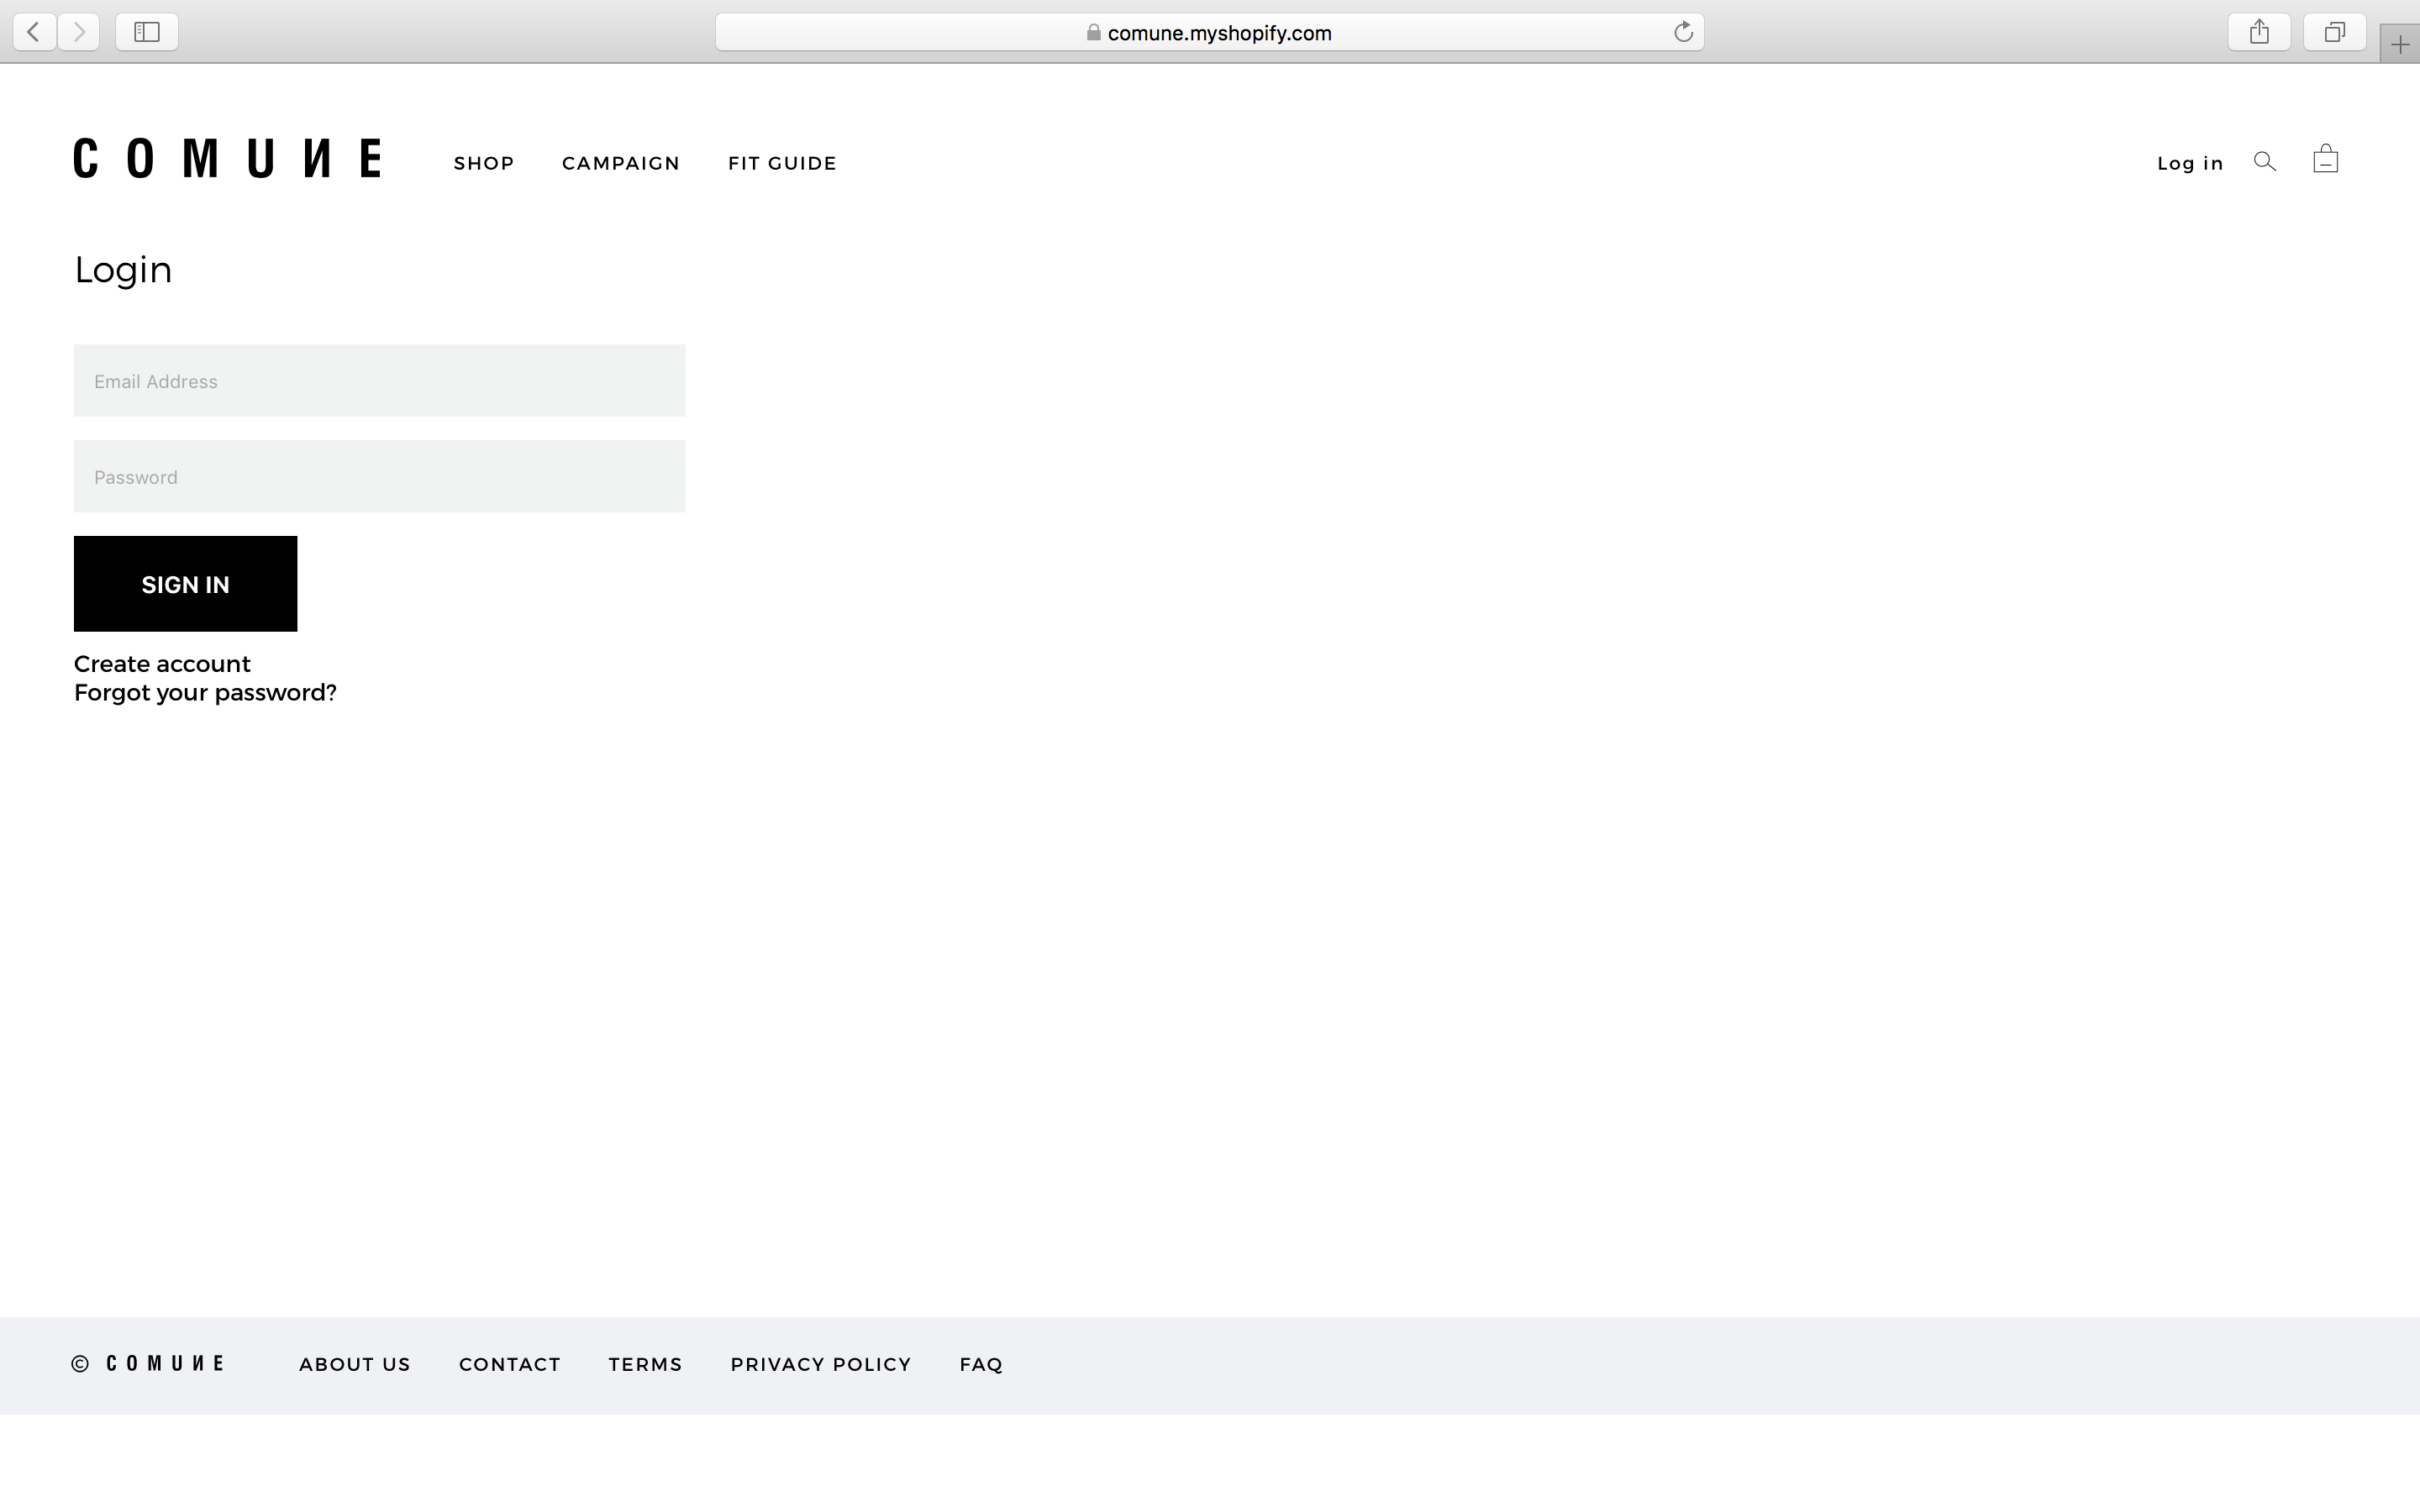Click the search magnifier icon
2420x1512 pixels.
2265,162
